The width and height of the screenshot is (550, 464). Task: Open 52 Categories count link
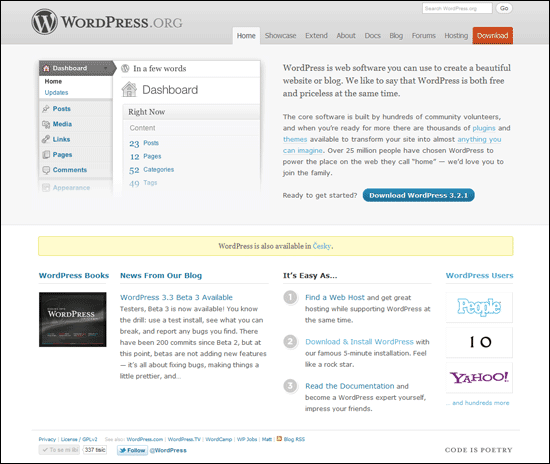(x=151, y=170)
